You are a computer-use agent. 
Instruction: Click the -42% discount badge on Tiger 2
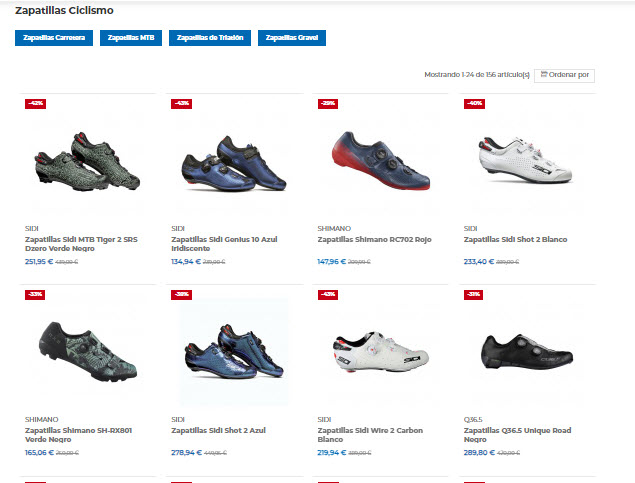pyautogui.click(x=35, y=104)
